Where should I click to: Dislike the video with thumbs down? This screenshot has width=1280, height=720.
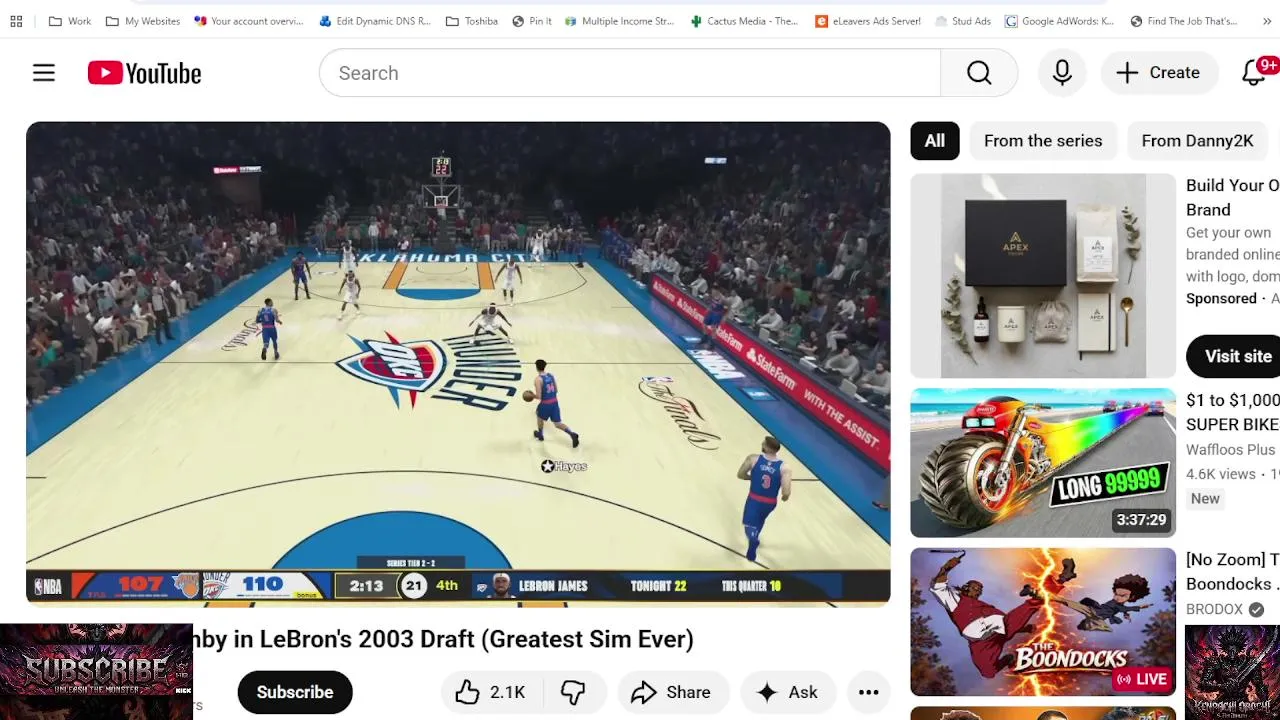(x=574, y=692)
